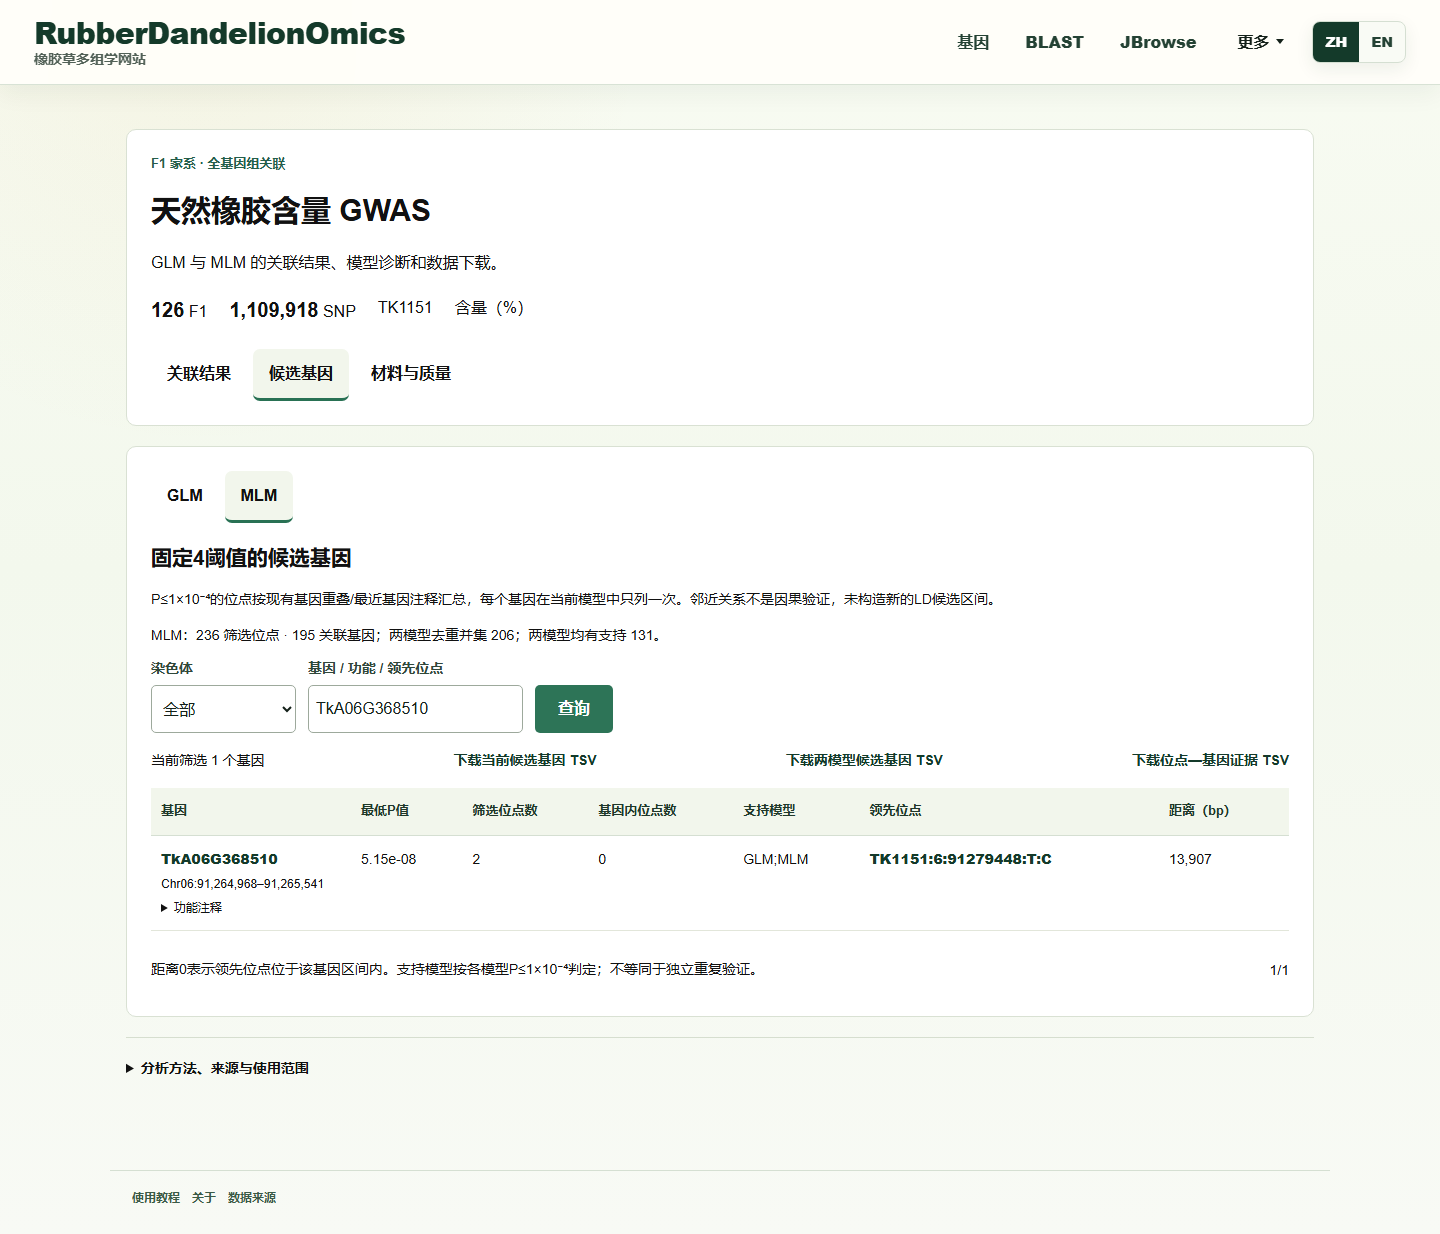The image size is (1440, 1234).
Task: Click the 5.15e-08 P-value cell
Action: pyautogui.click(x=388, y=859)
